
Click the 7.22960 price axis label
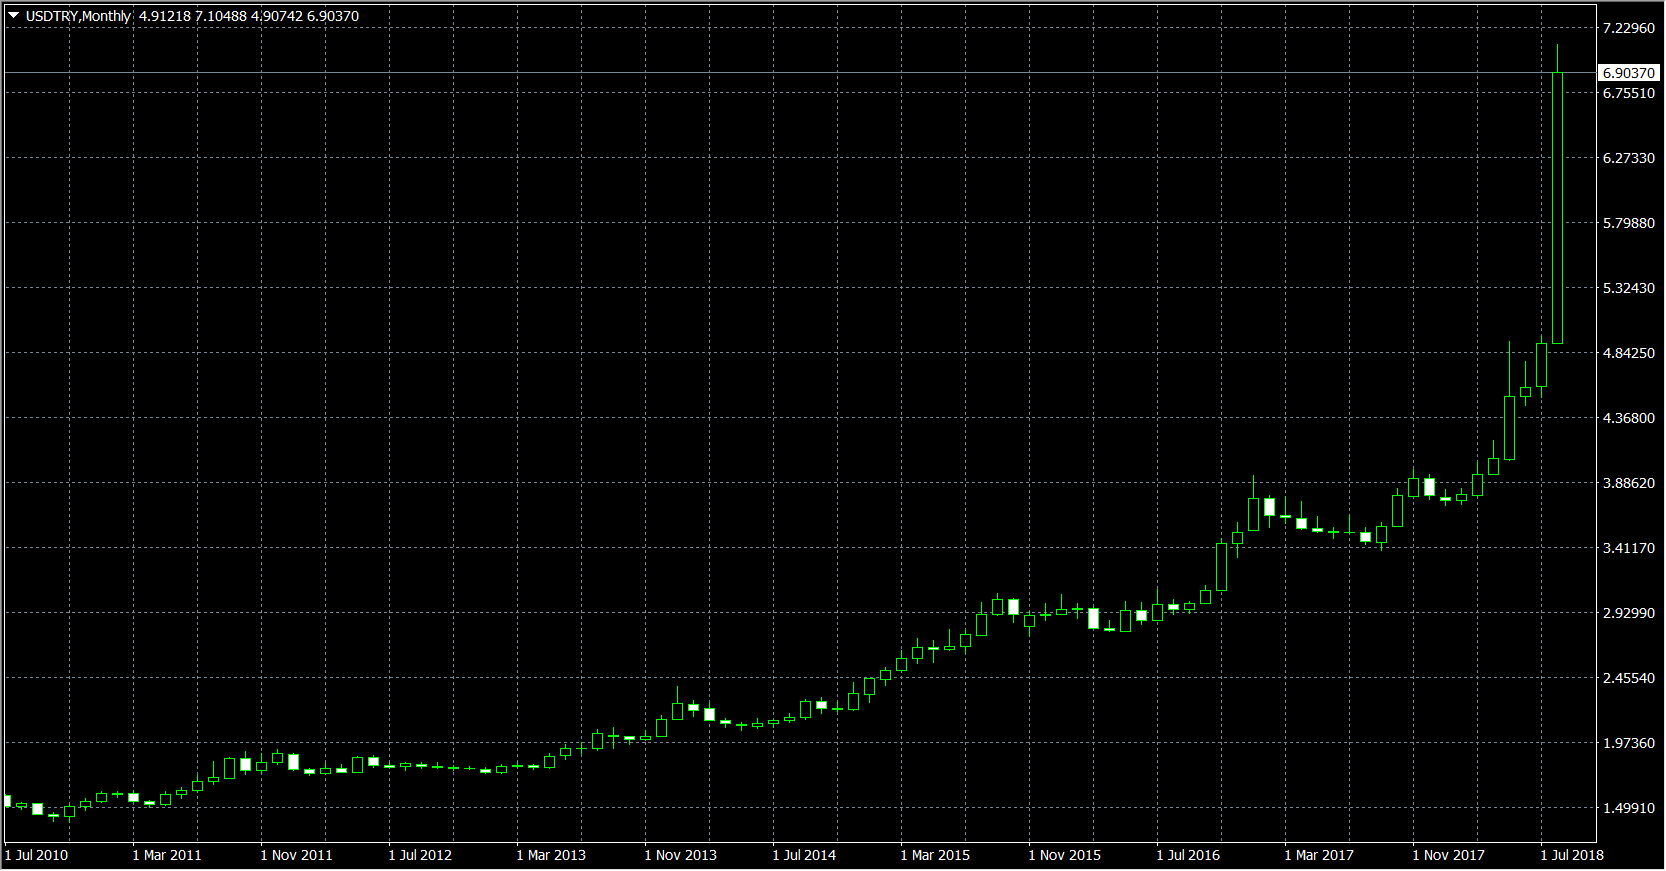pyautogui.click(x=1628, y=28)
